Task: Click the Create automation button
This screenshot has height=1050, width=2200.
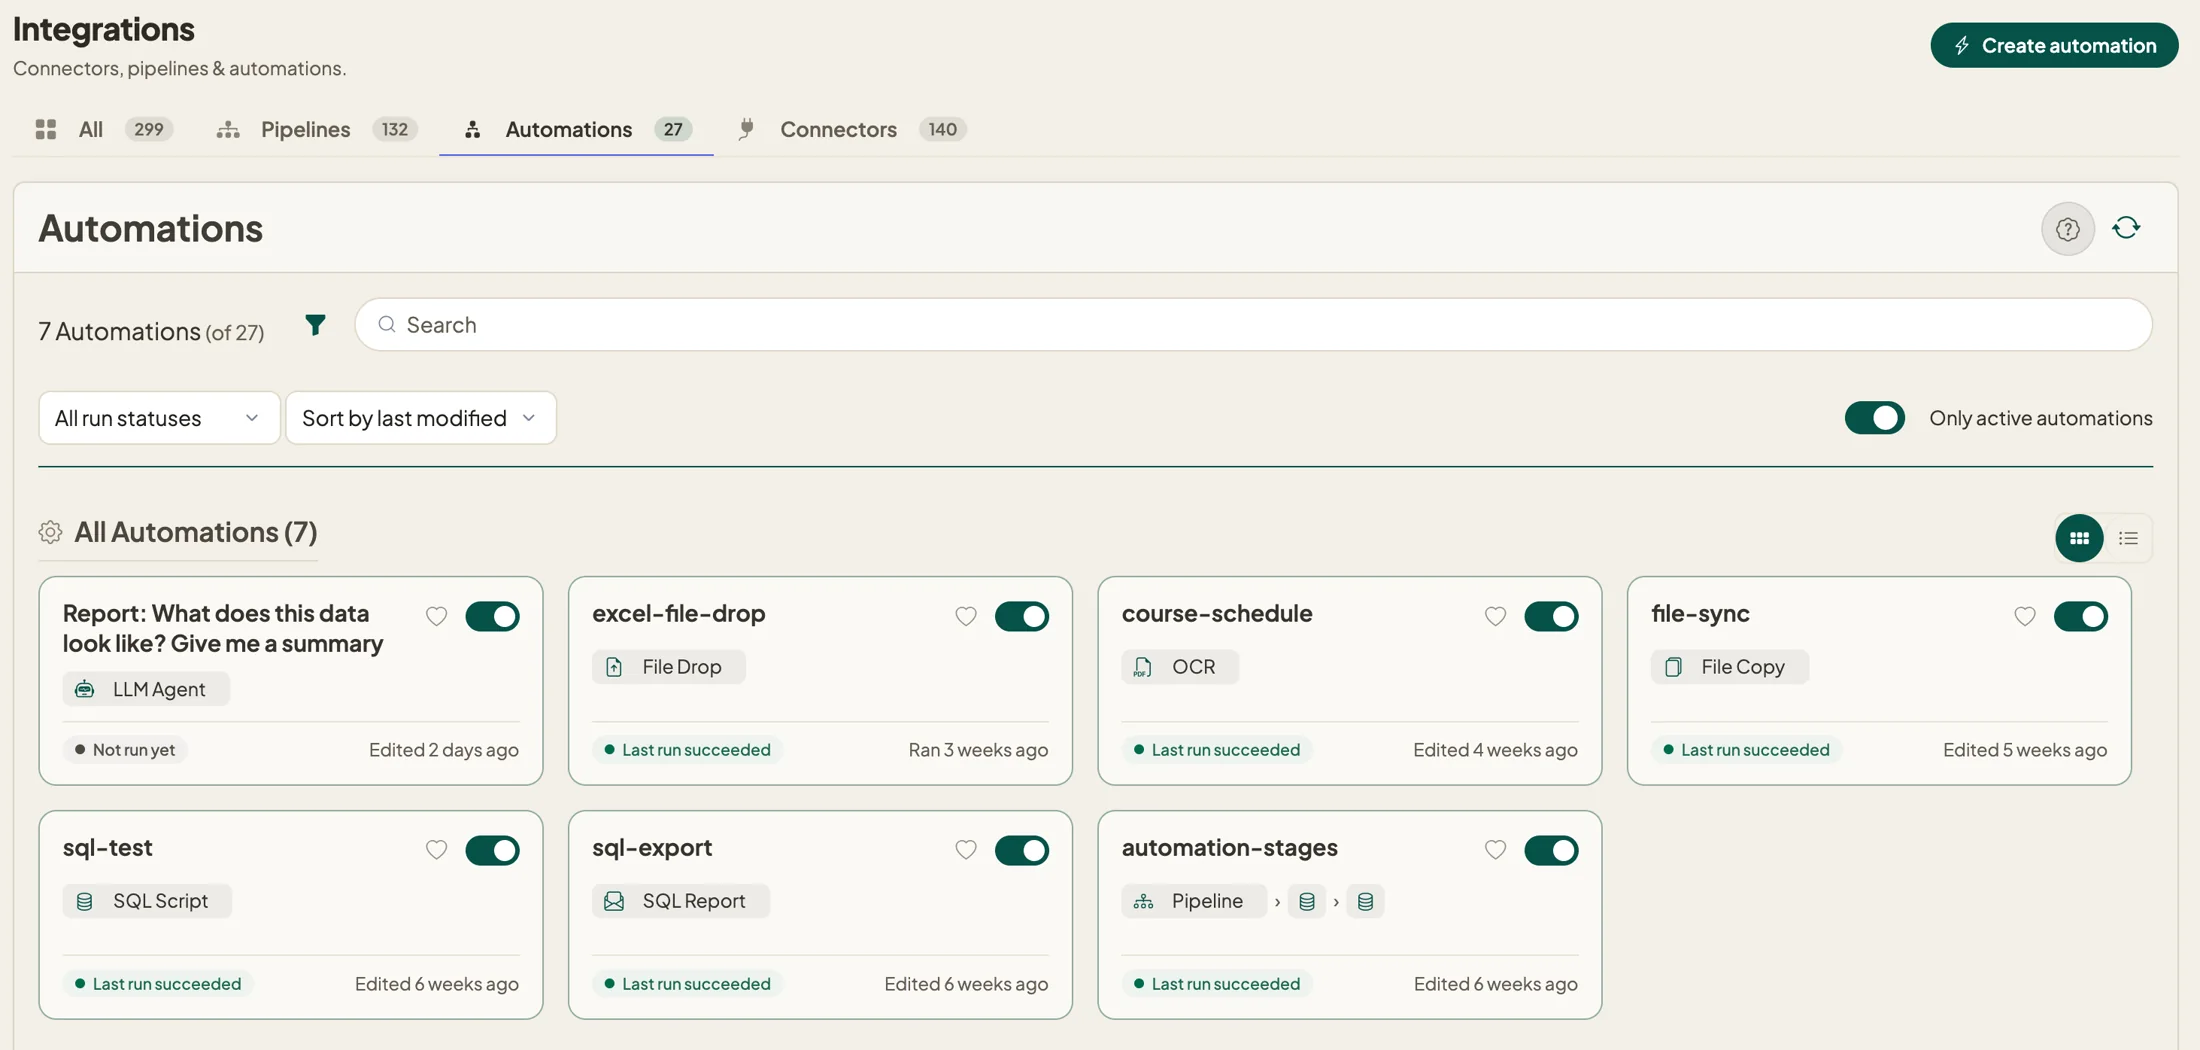Action: (2054, 45)
